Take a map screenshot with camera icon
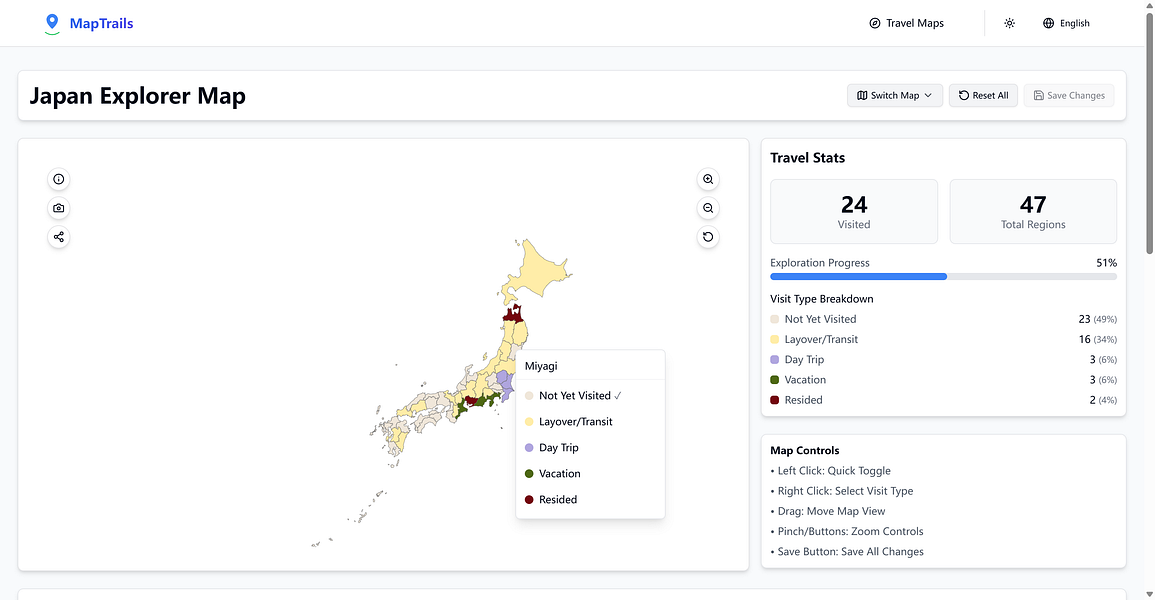1155x600 pixels. click(59, 208)
